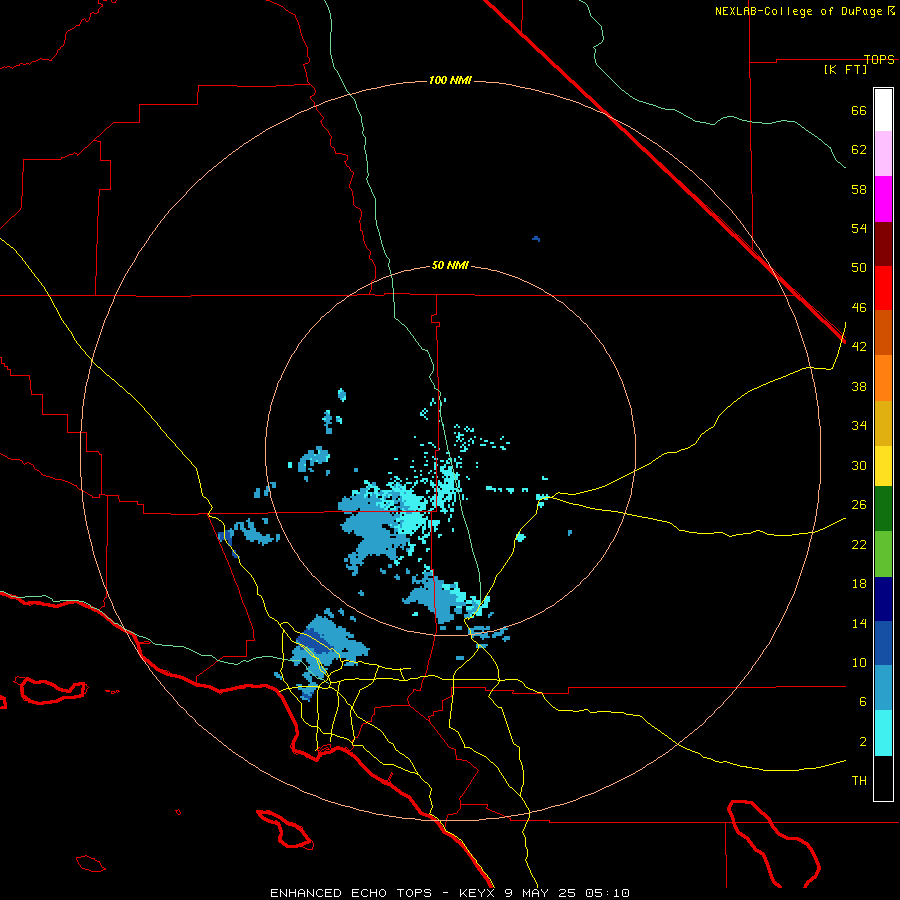Click the white swatch on the color scale
Image resolution: width=900 pixels, height=900 pixels.
[x=883, y=110]
